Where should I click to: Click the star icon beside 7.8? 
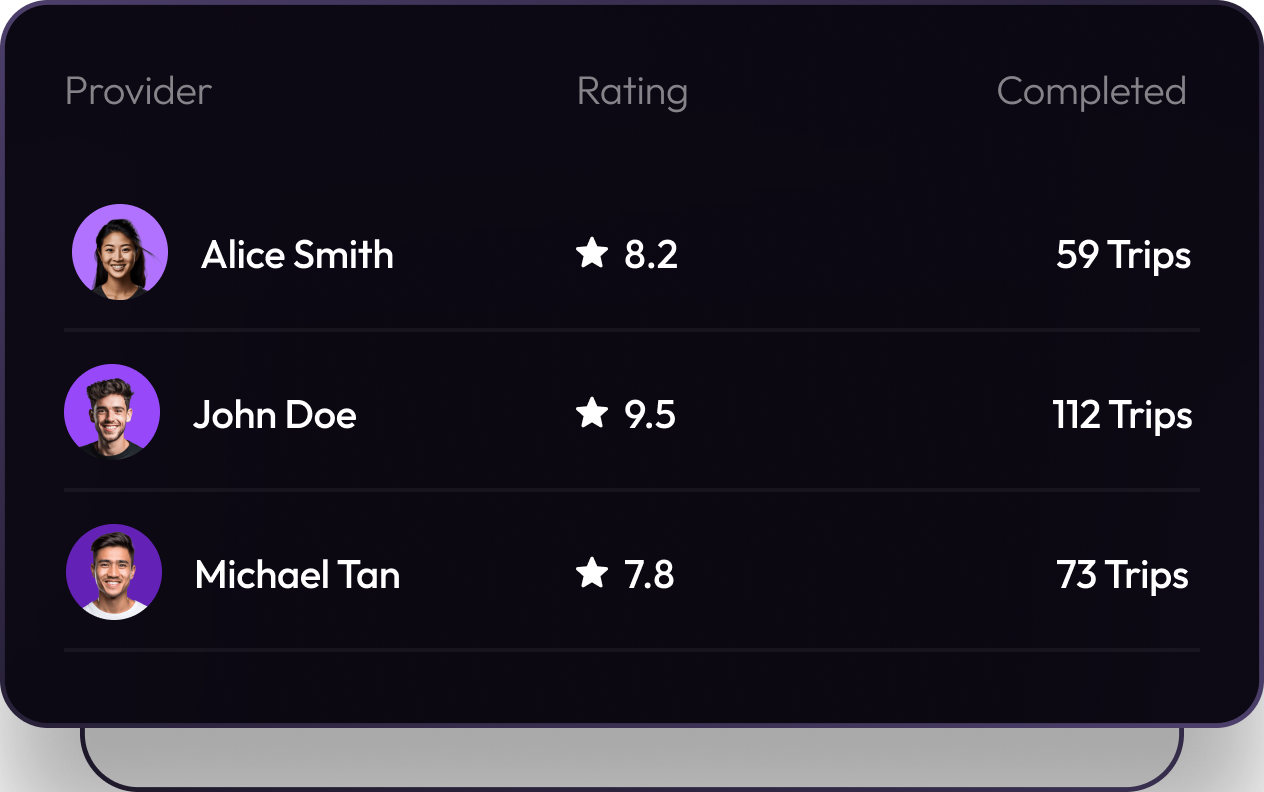click(592, 573)
